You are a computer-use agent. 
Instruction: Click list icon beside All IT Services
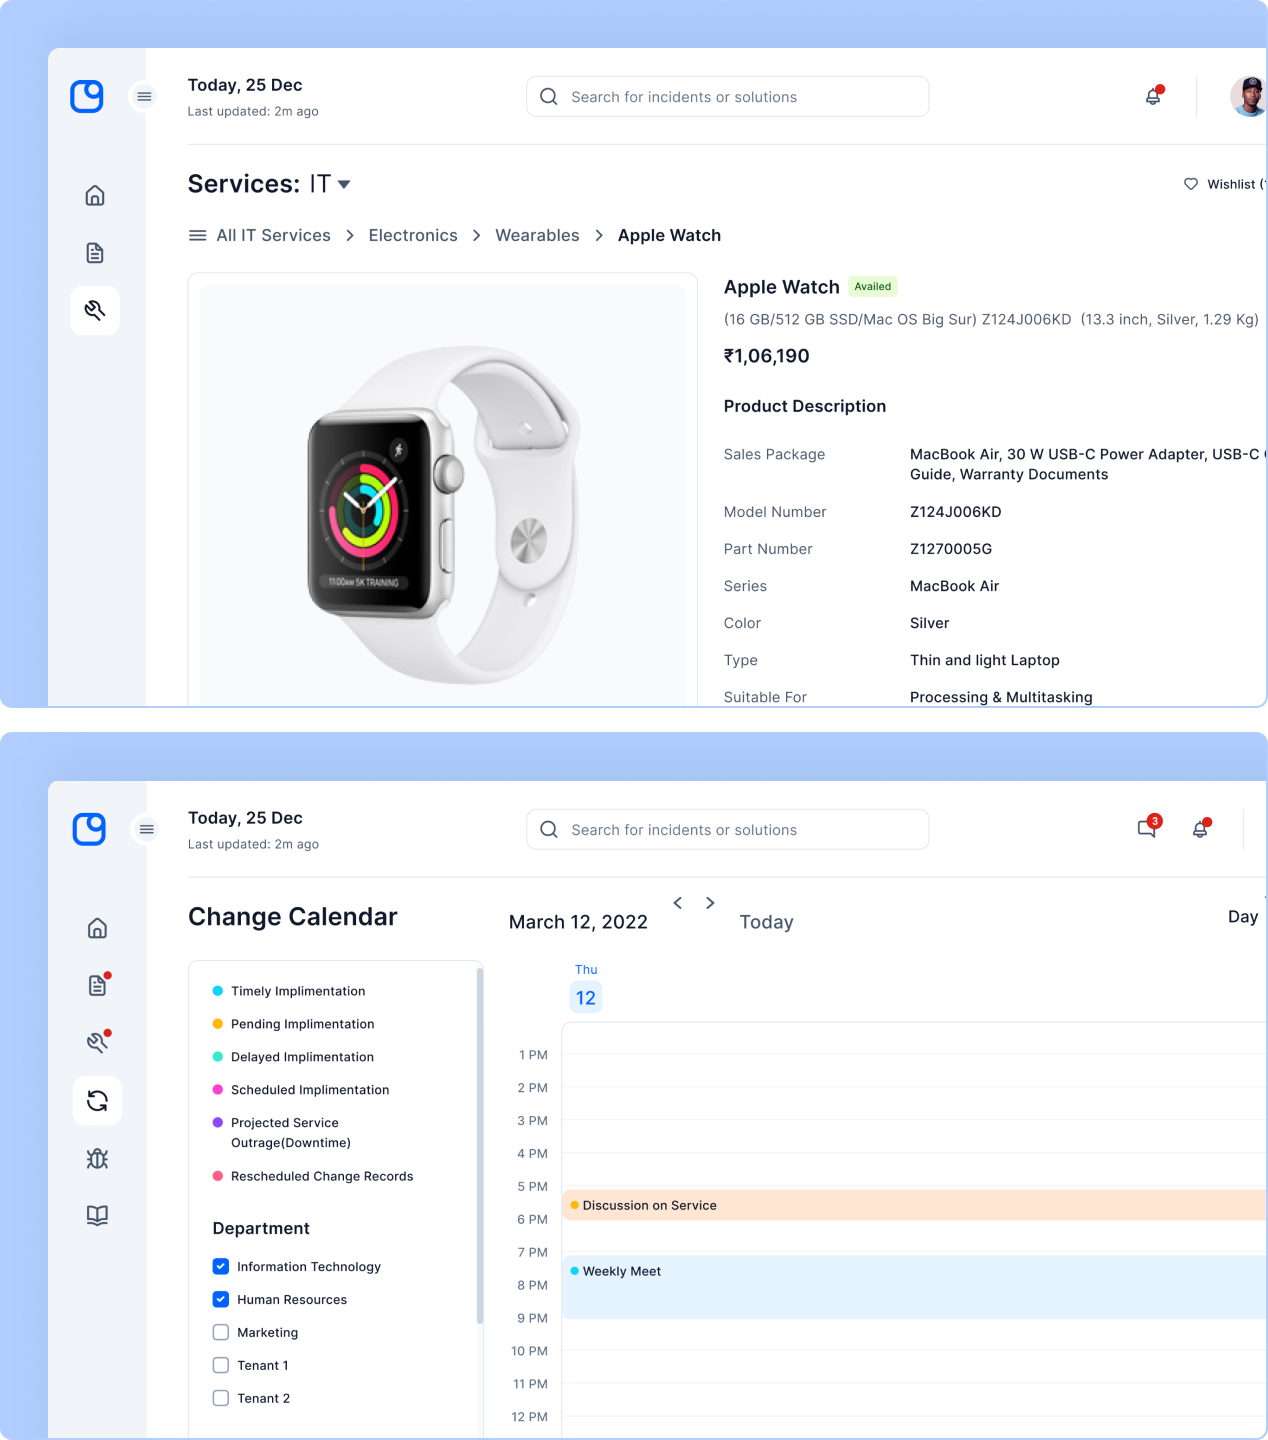tap(198, 236)
